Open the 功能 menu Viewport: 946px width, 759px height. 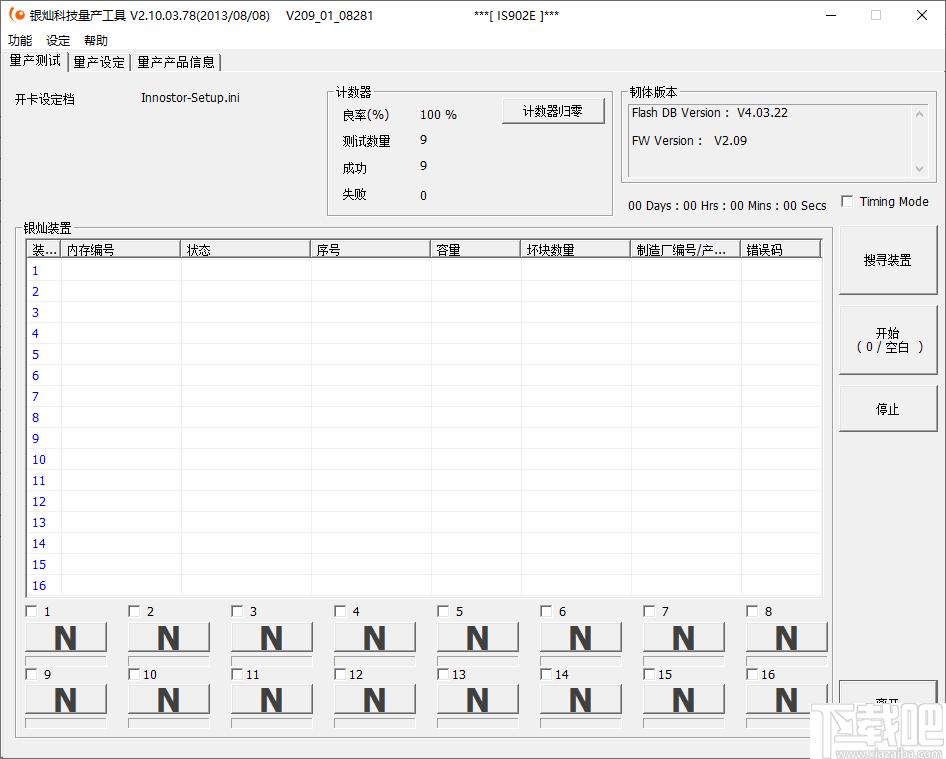(x=20, y=40)
